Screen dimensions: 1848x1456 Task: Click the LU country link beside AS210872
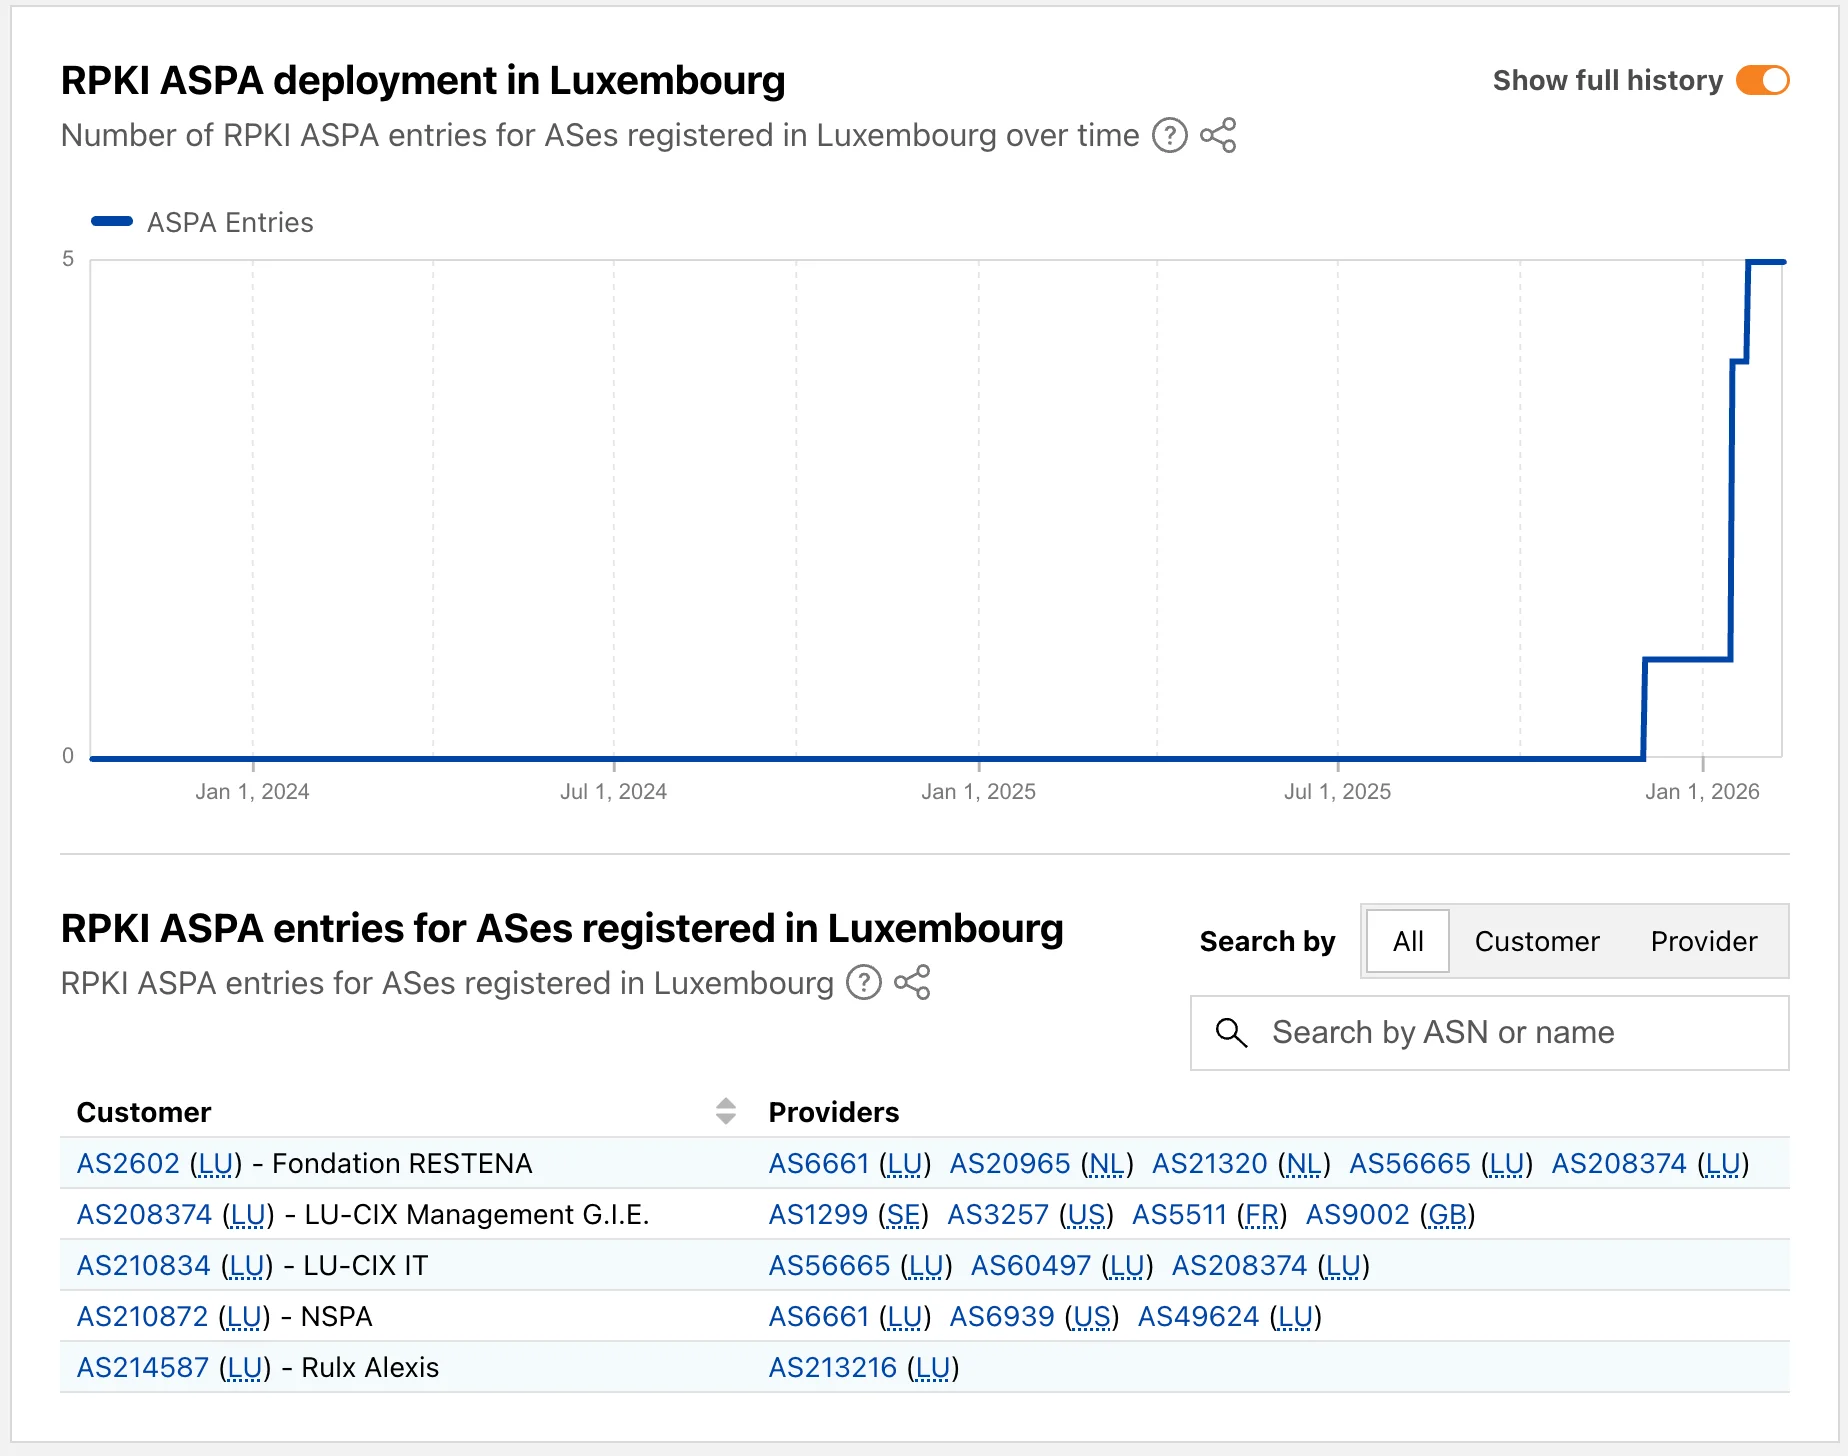(243, 1316)
